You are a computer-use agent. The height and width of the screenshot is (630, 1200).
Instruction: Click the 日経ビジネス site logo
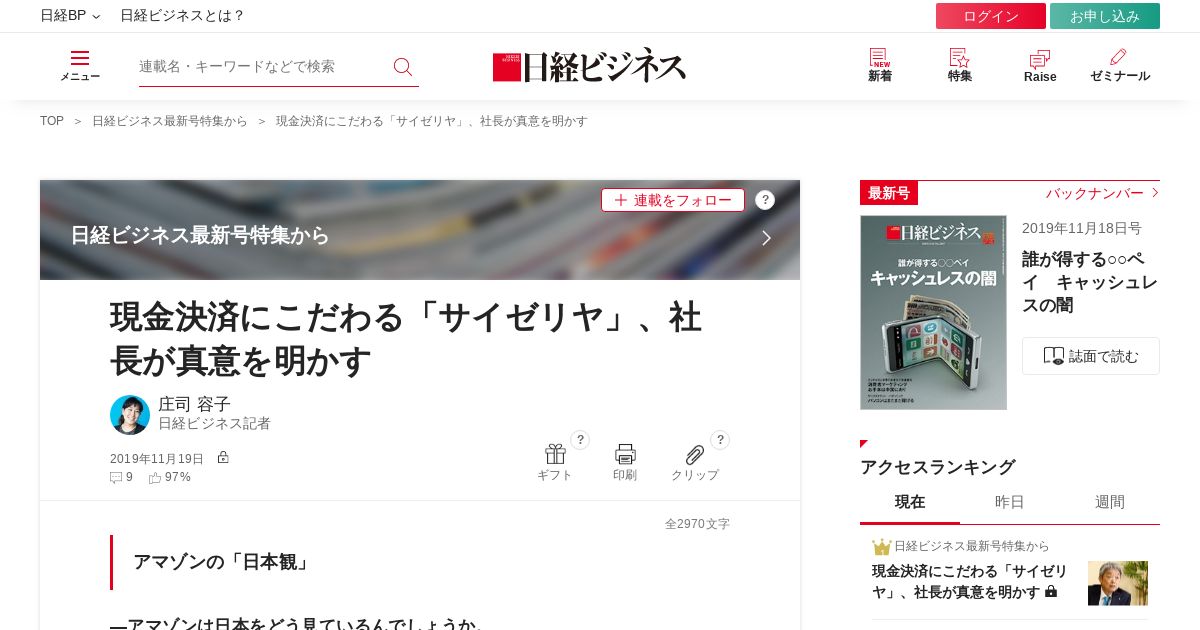[x=590, y=65]
